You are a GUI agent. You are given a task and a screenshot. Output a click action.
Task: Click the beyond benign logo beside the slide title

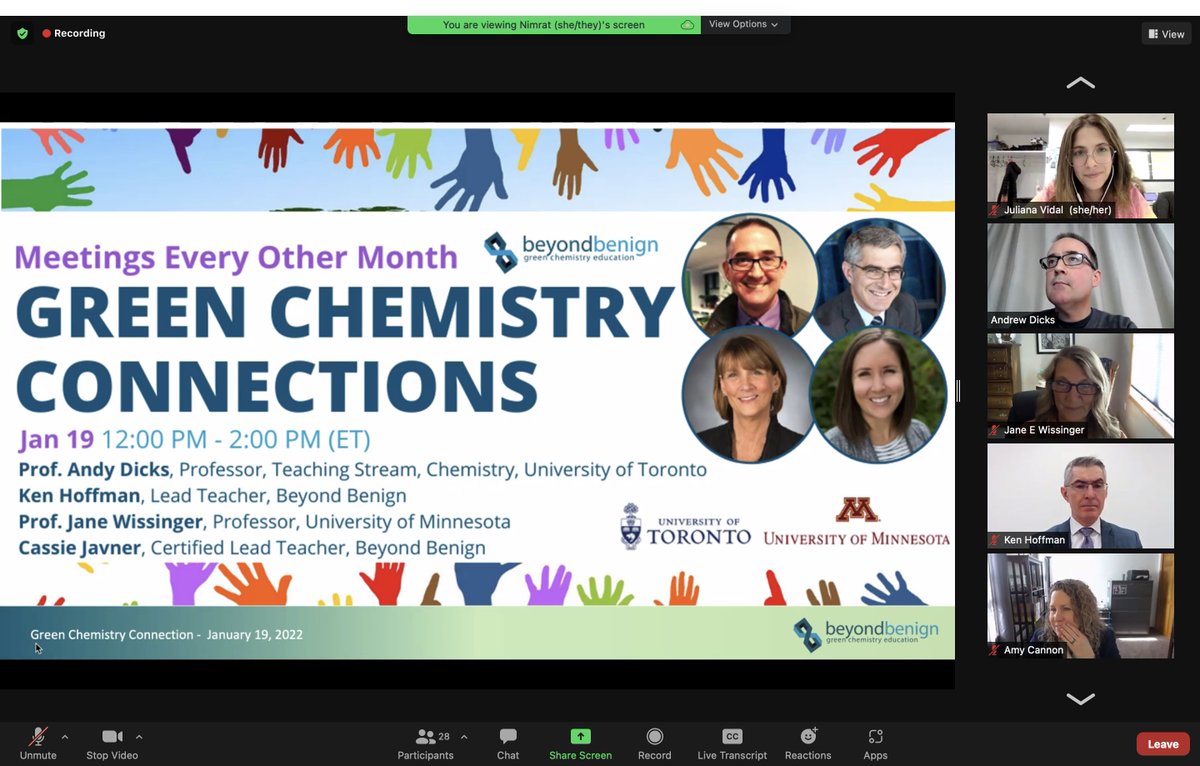coord(573,252)
